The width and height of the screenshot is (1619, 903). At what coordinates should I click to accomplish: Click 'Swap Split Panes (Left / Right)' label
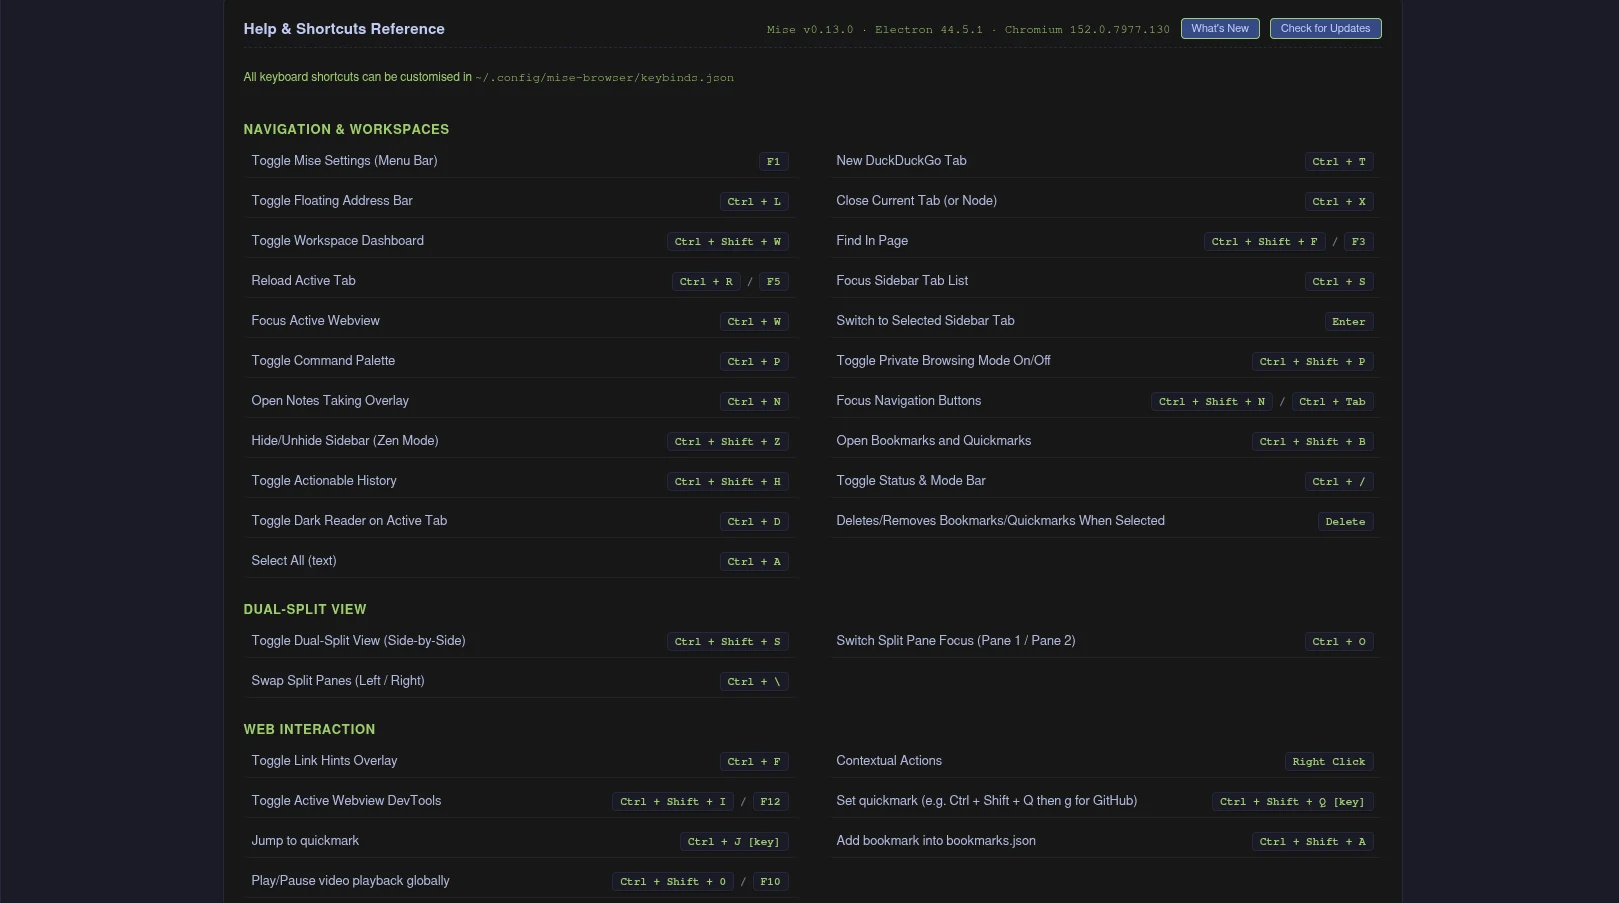tap(338, 681)
